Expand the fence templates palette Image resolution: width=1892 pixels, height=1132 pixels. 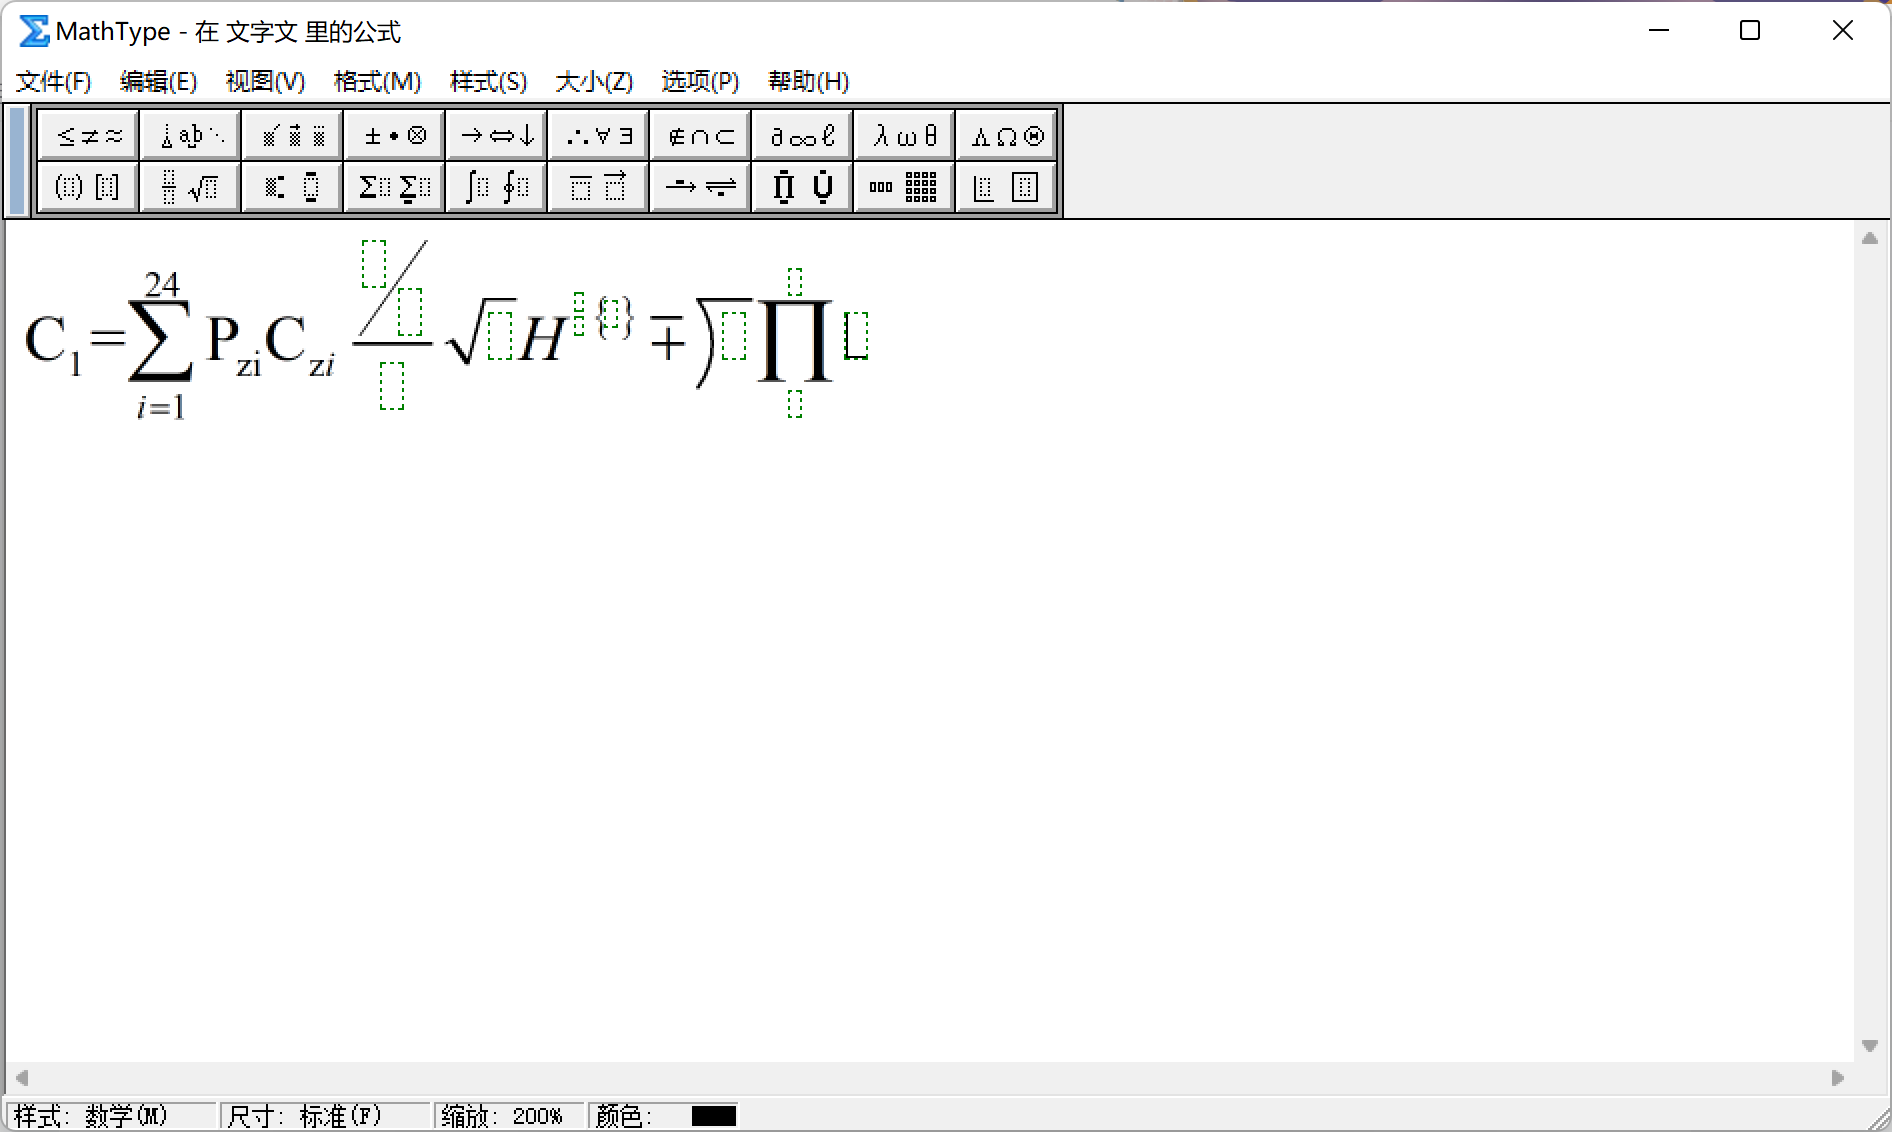(87, 187)
